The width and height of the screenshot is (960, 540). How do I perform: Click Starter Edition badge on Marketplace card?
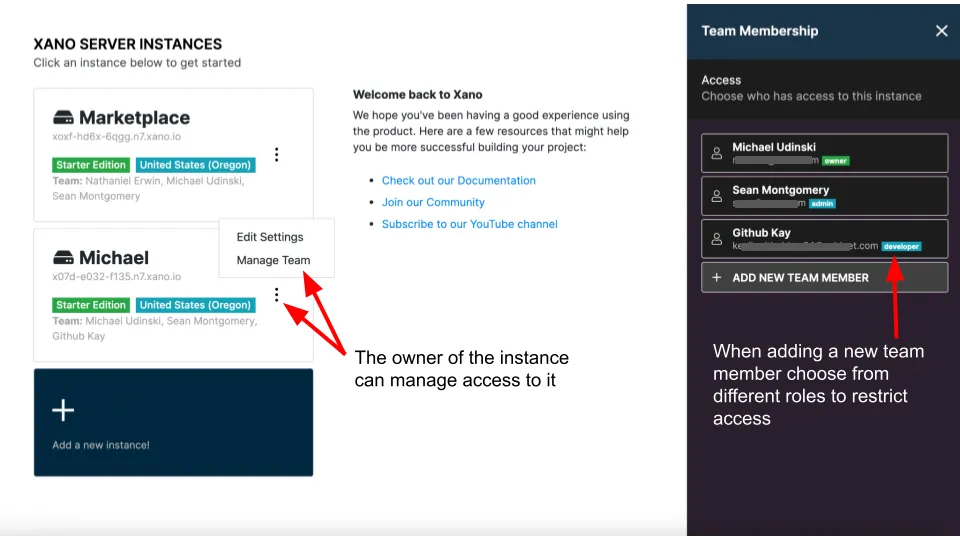91,165
